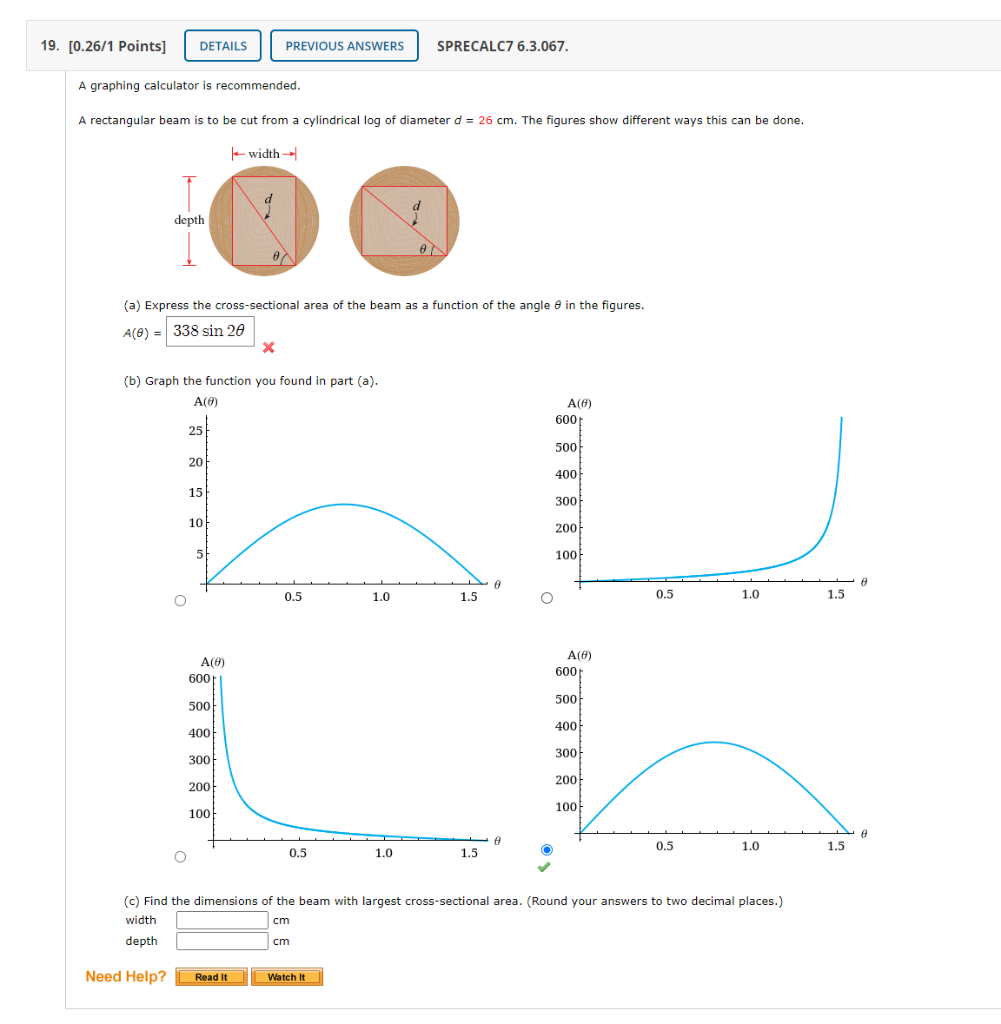Click the arch graph peaking above 300
Image resolution: width=1001 pixels, height=1024 pixels.
pyautogui.click(x=712, y=751)
